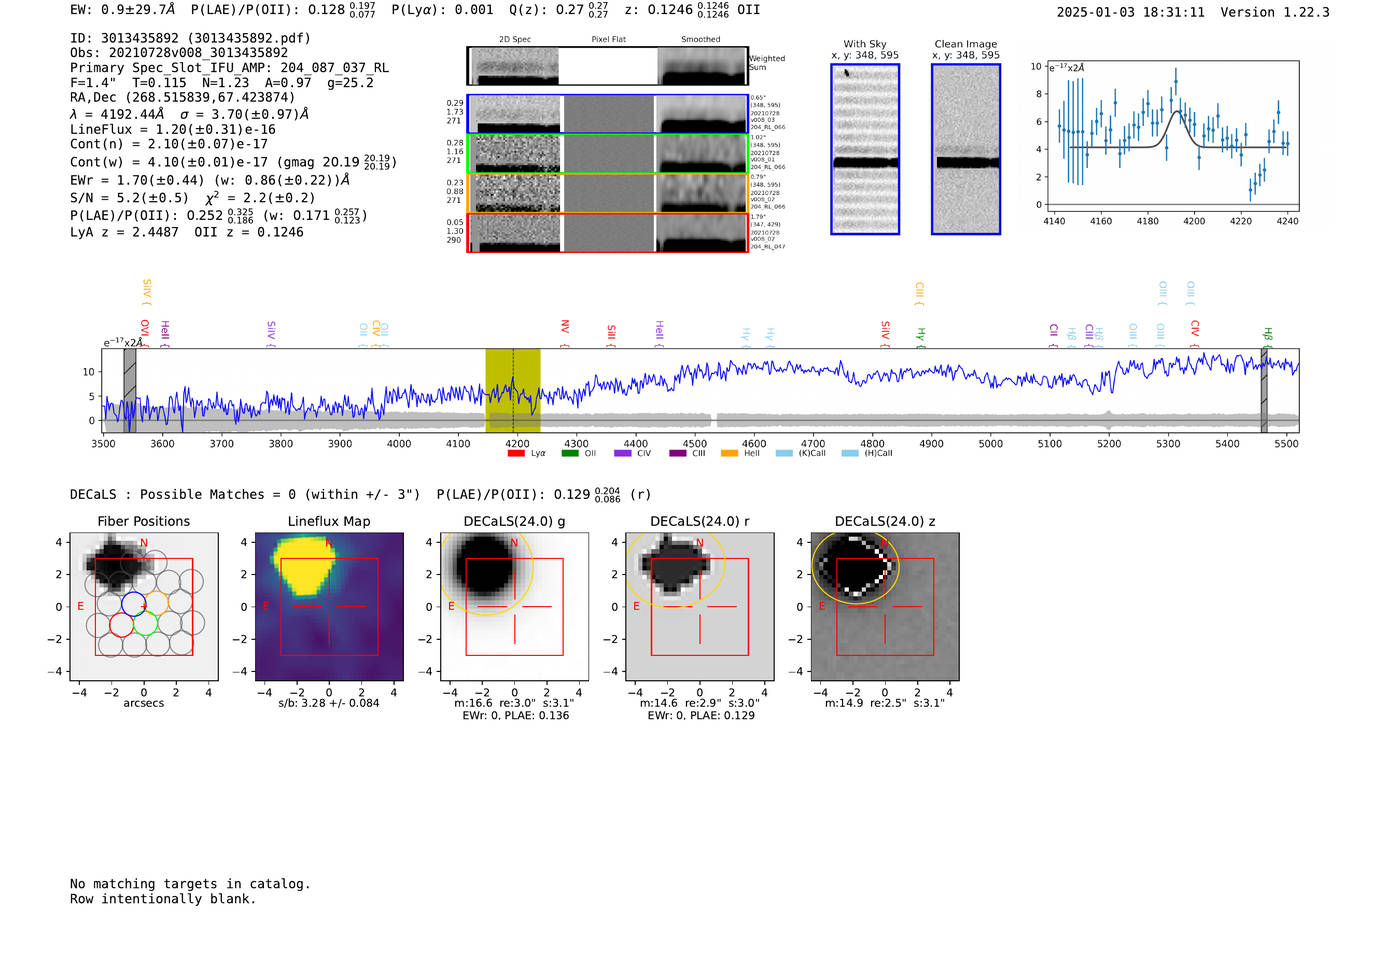Click the DECaLS Possible Matches = 0 line
The height and width of the screenshot is (953, 1400).
[x=245, y=494]
